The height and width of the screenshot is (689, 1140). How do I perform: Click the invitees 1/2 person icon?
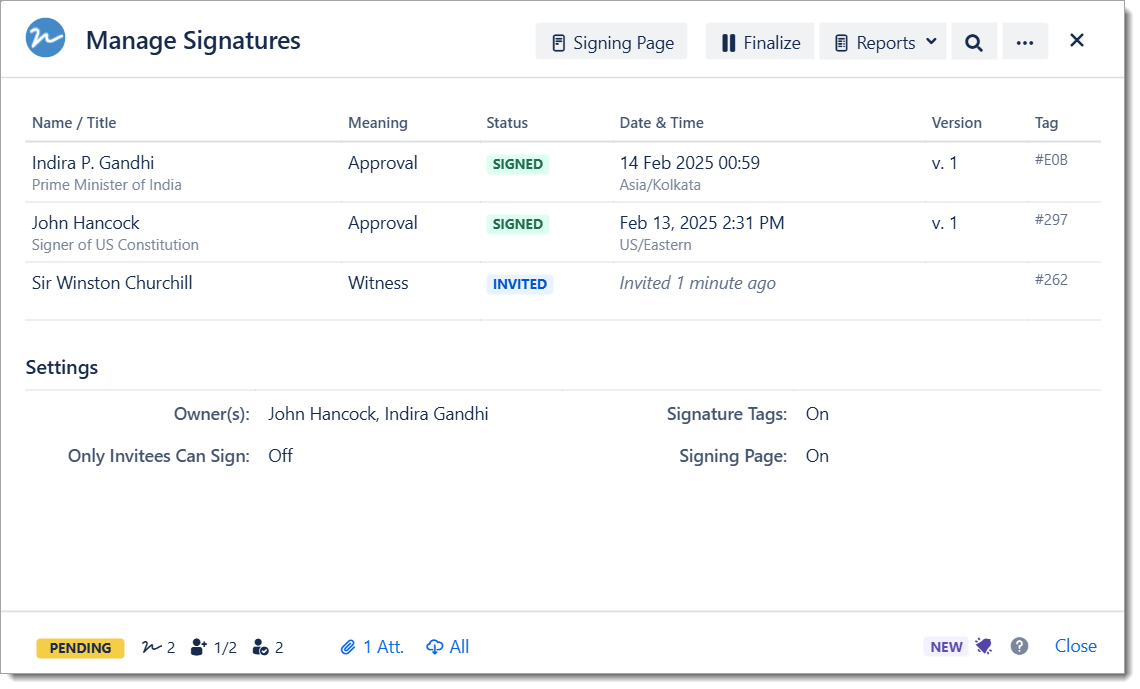[x=199, y=647]
